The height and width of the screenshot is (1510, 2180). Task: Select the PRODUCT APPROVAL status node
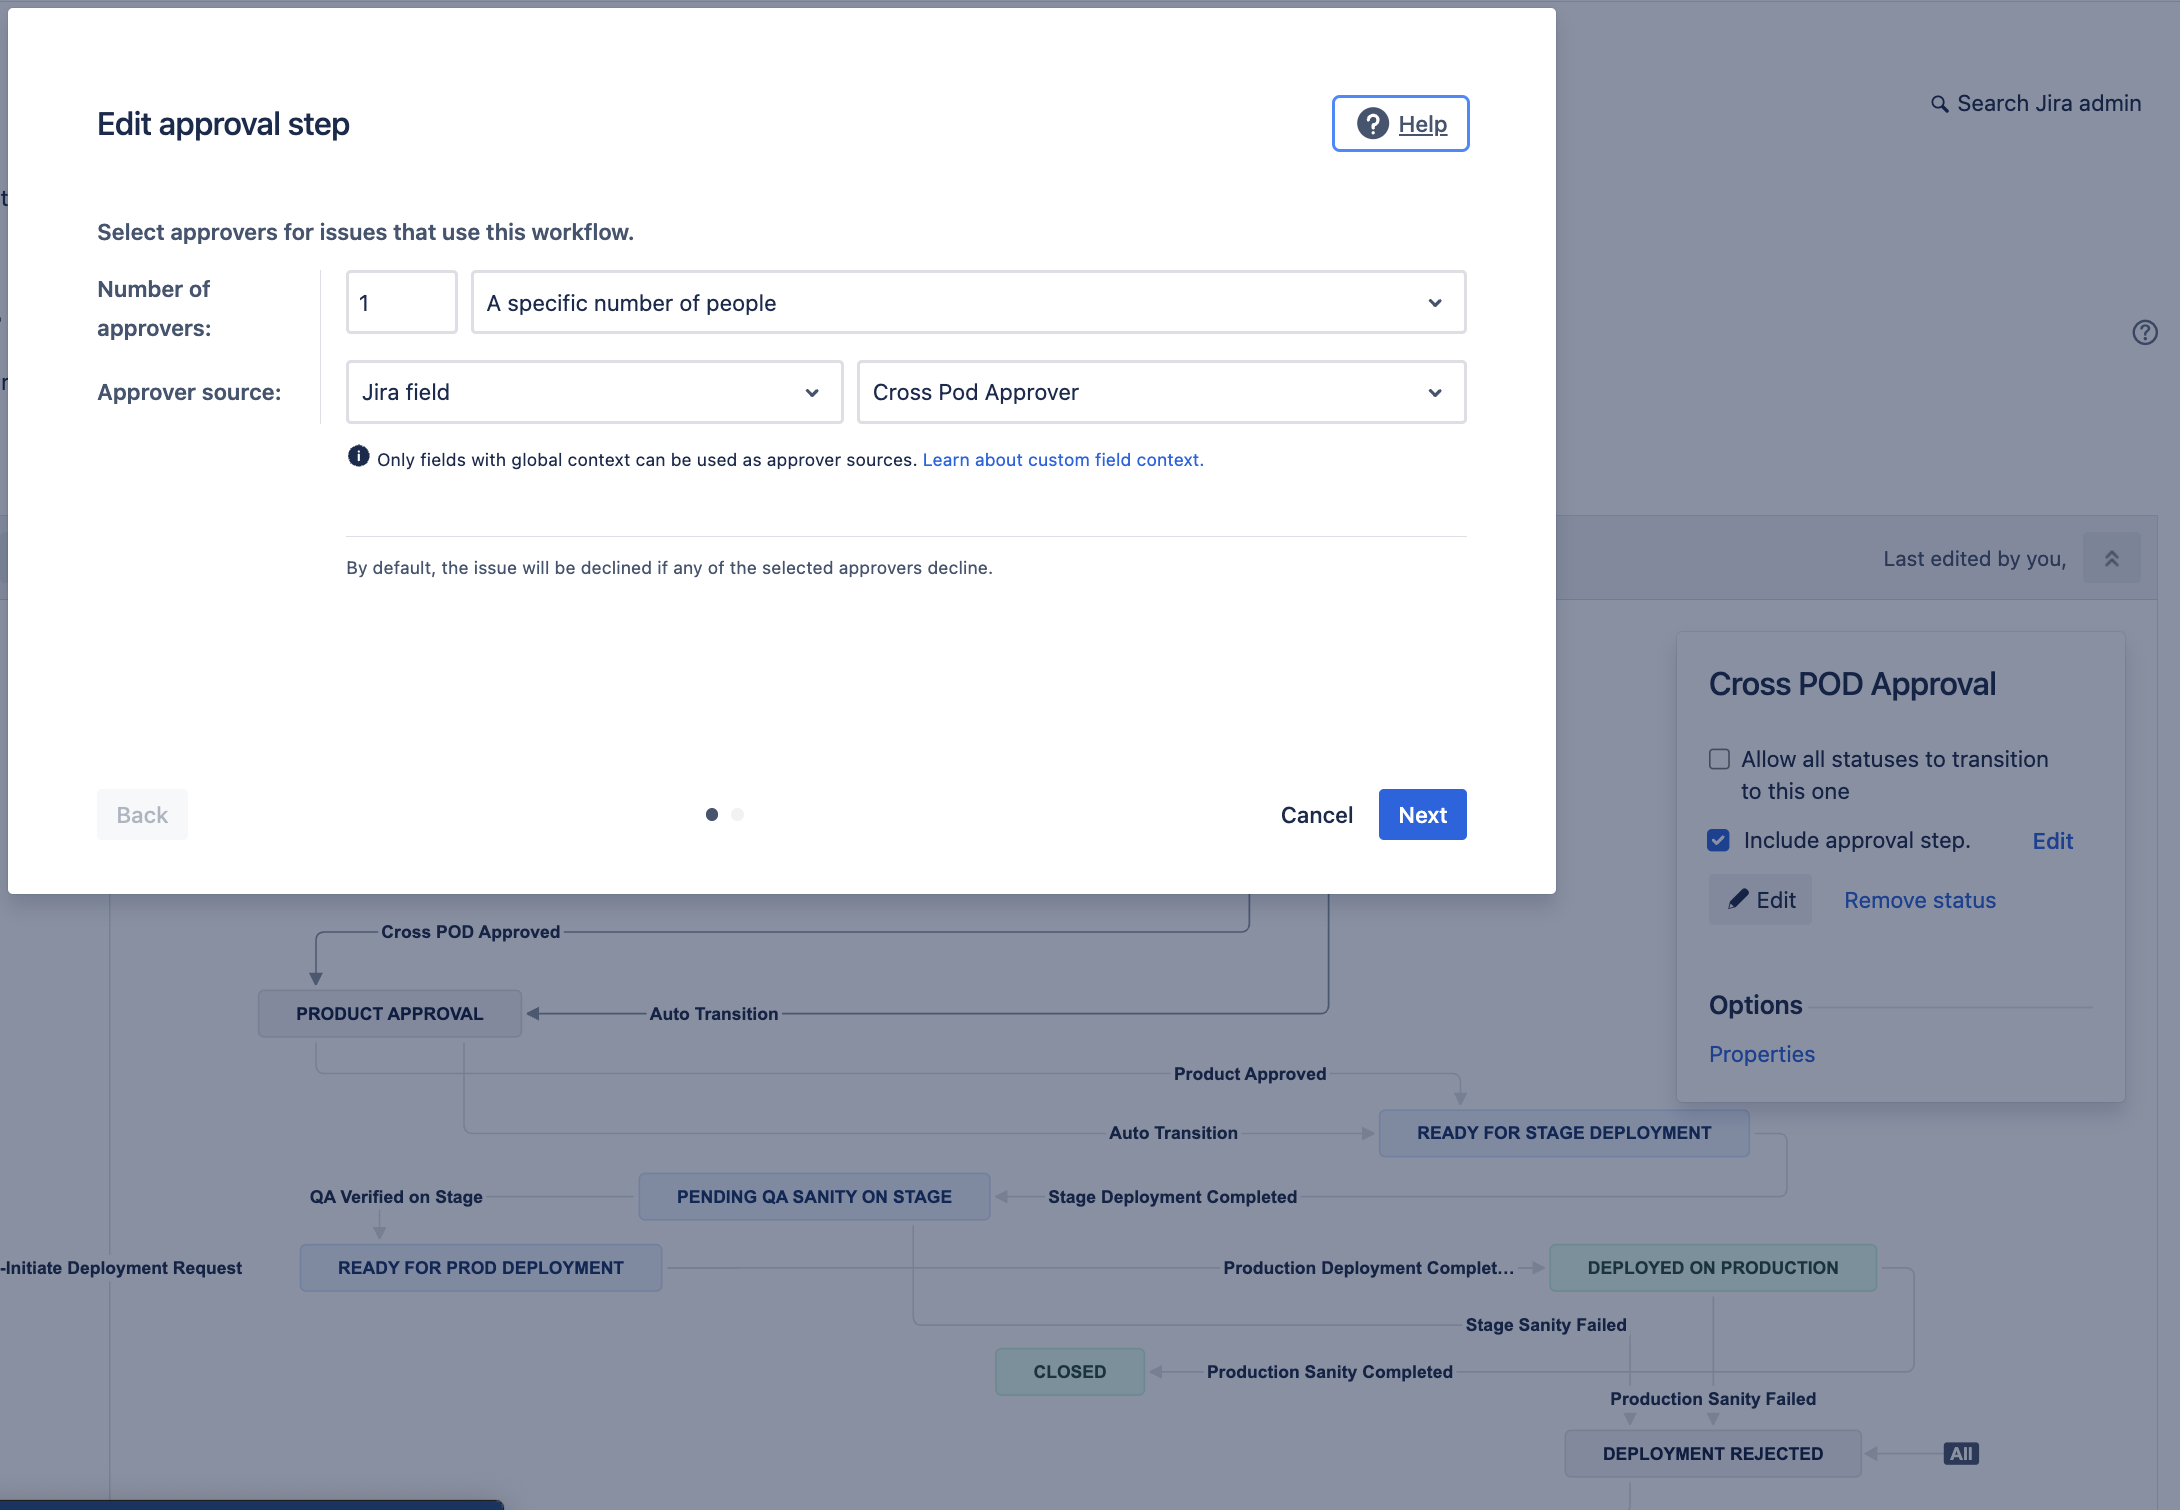click(389, 1013)
